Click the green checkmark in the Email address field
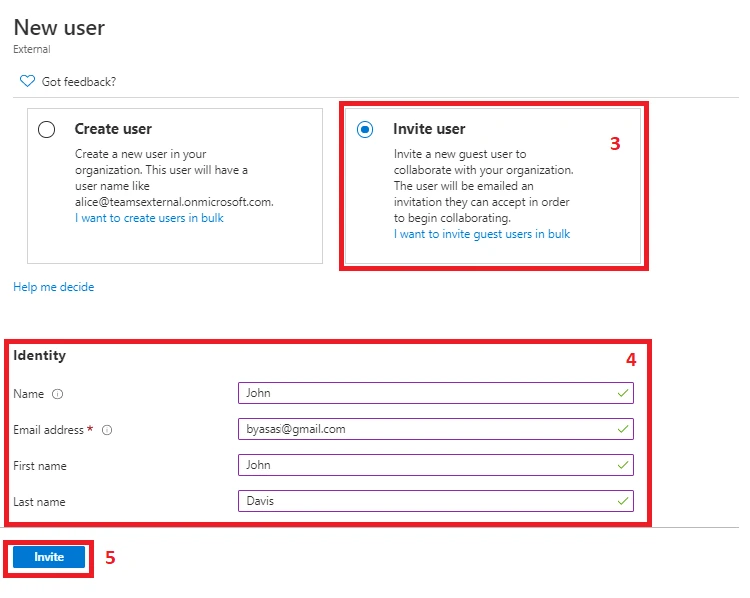The width and height of the screenshot is (750, 598). (x=623, y=429)
